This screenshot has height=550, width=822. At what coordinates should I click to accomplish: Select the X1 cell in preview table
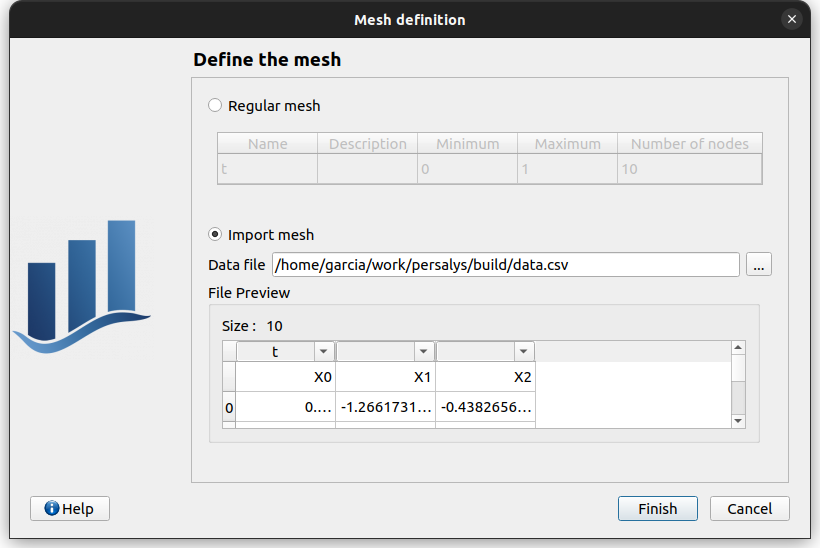(x=385, y=377)
